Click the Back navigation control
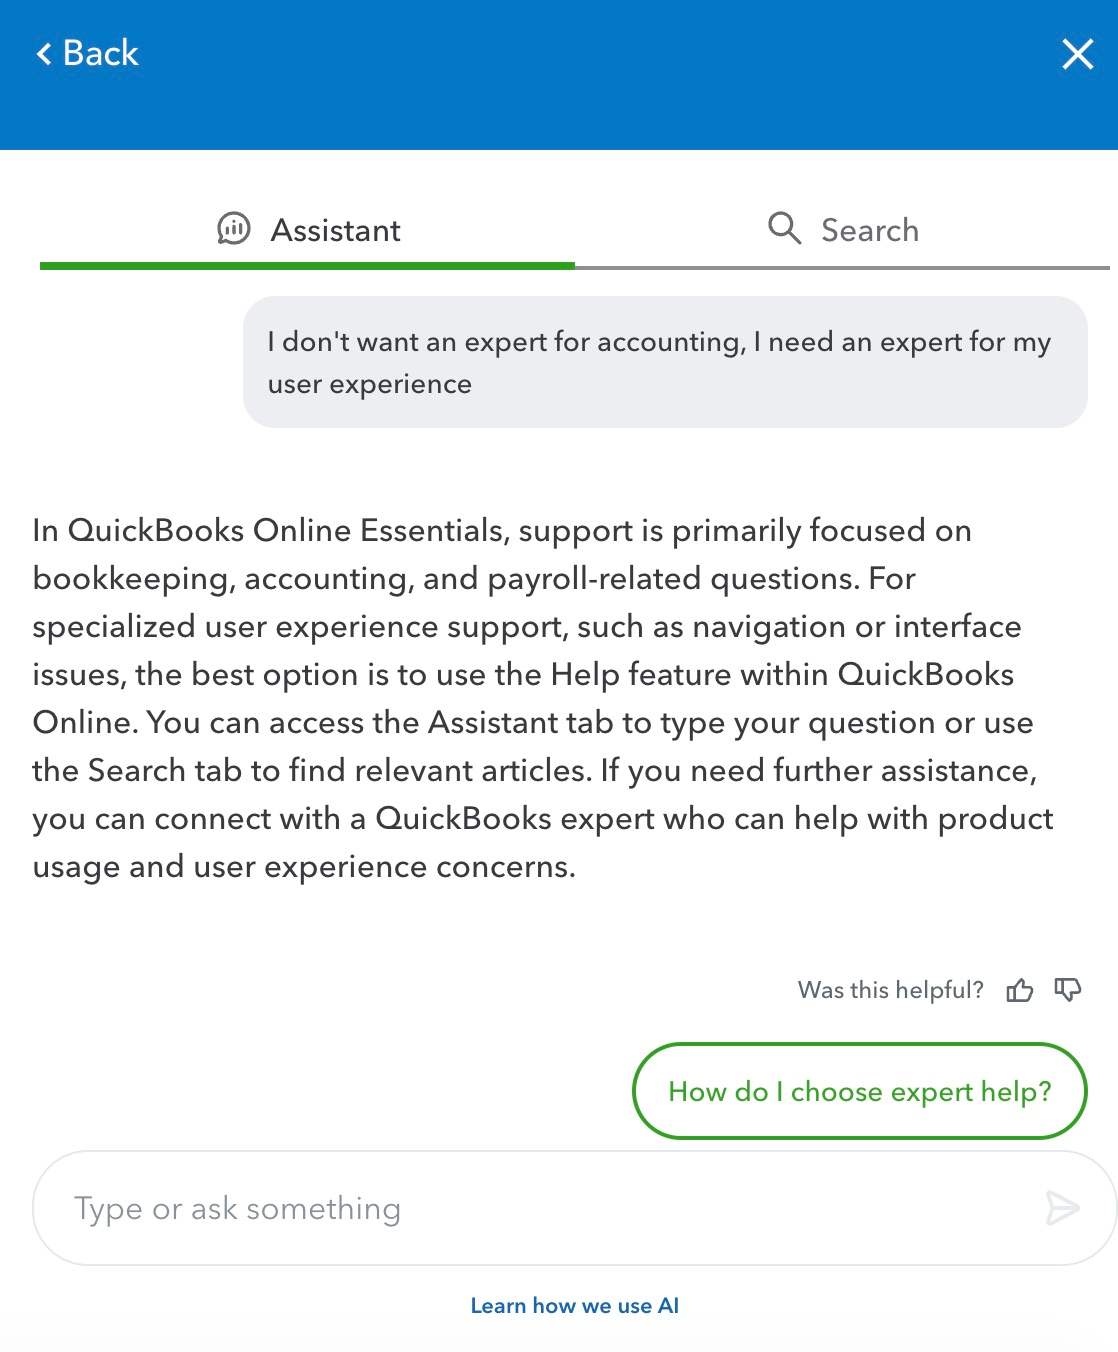Screen dimensions: 1118x1352 pyautogui.click(x=85, y=53)
